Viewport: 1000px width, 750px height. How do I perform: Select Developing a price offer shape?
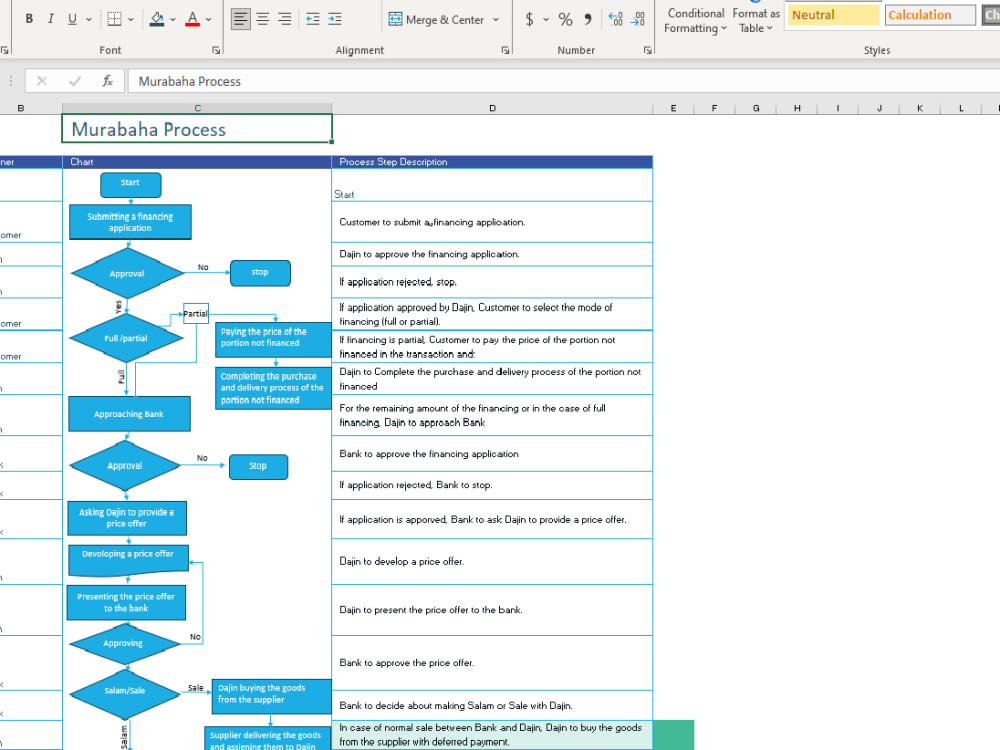(128, 559)
